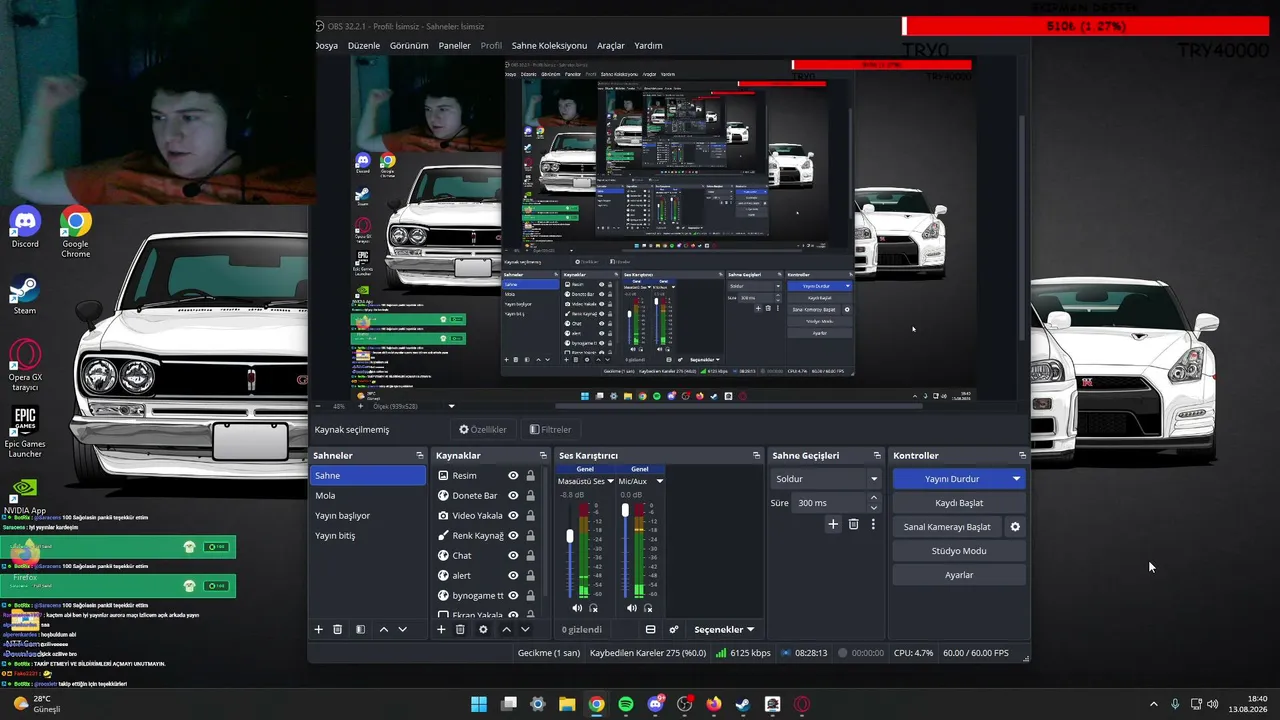Start virtual camera with Sanal Kamerayı Başlat
The width and height of the screenshot is (1280, 720).
click(947, 527)
